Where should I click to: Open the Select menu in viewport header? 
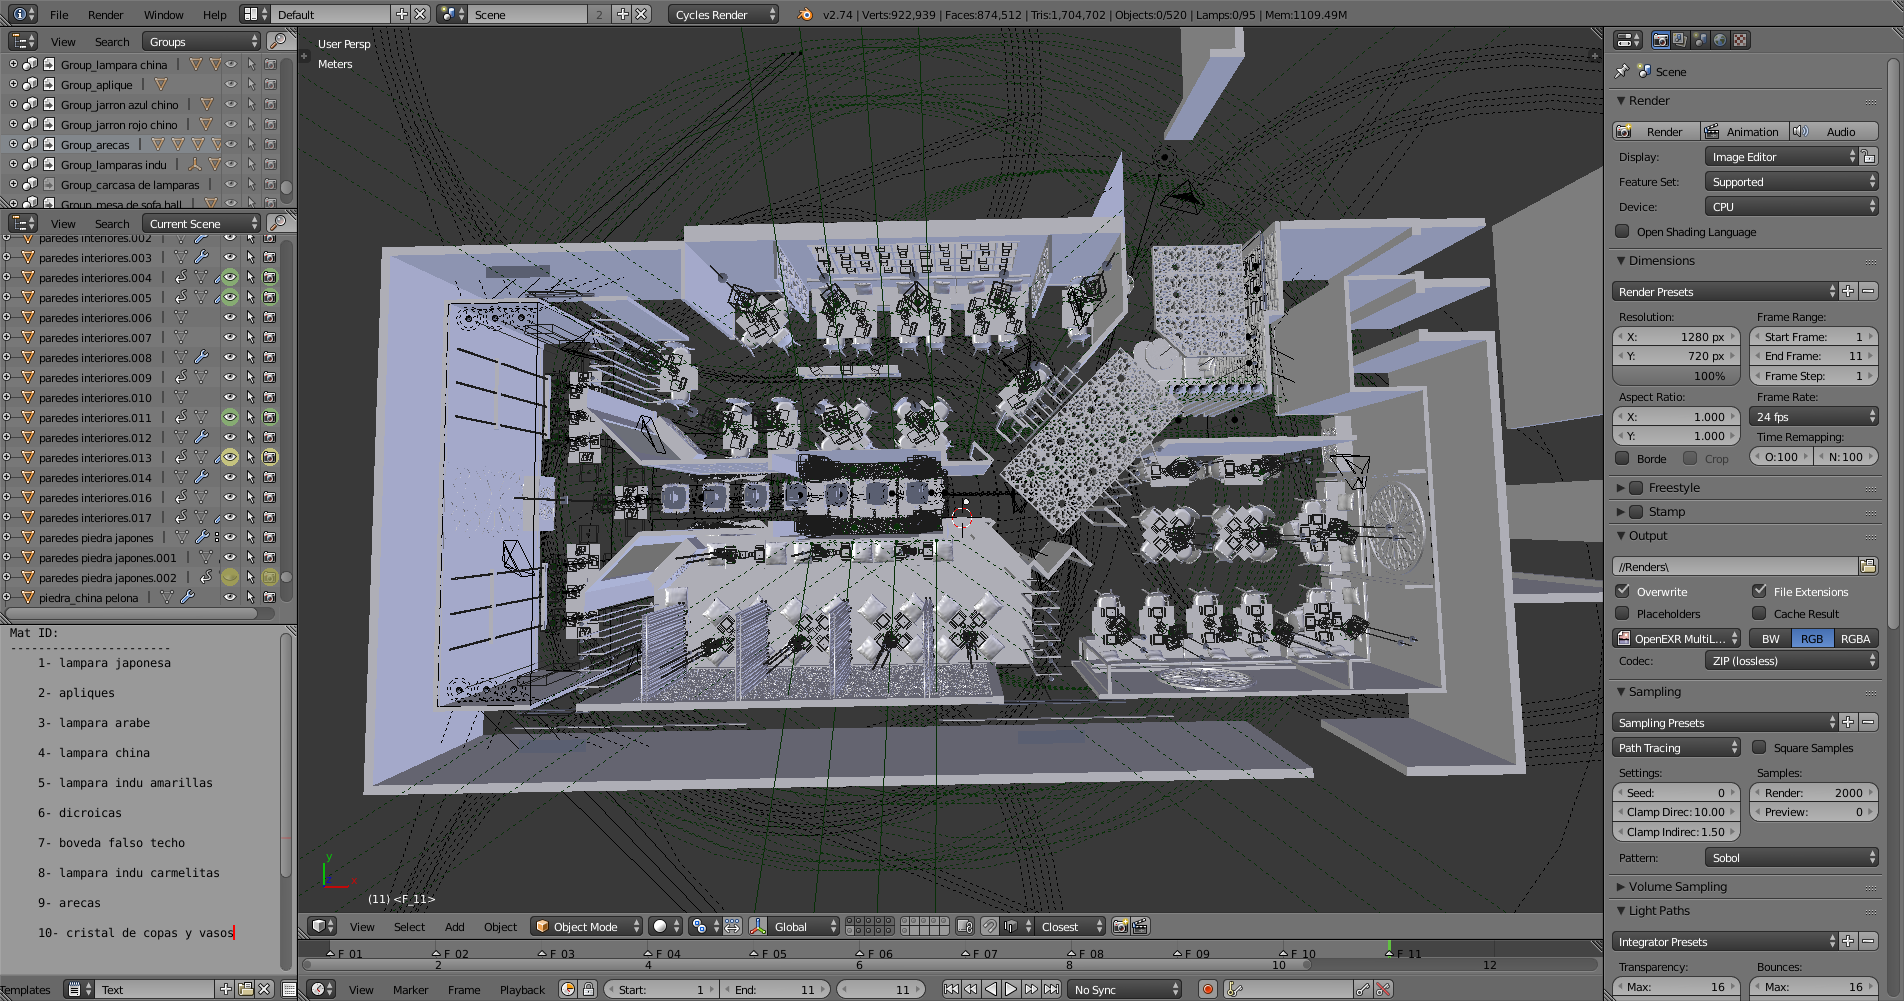[x=409, y=927]
